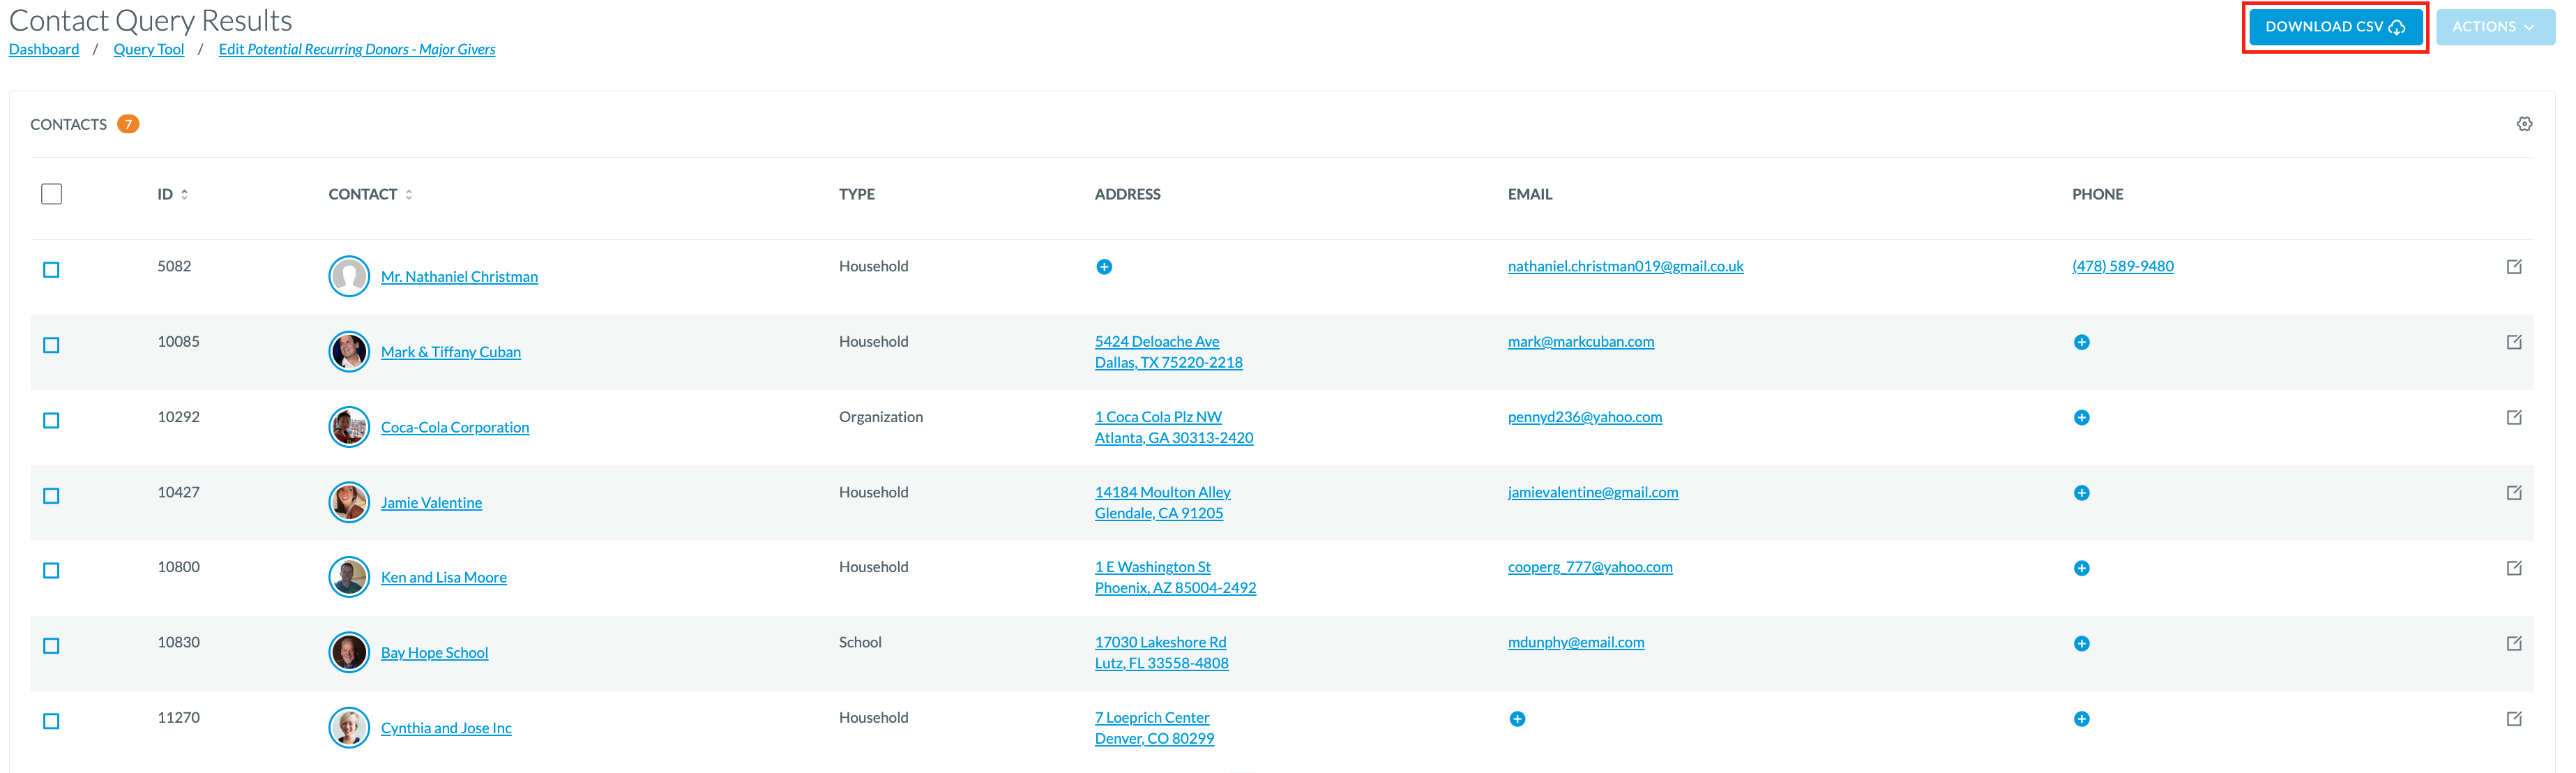Toggle the select-all contacts checkbox

coord(52,194)
